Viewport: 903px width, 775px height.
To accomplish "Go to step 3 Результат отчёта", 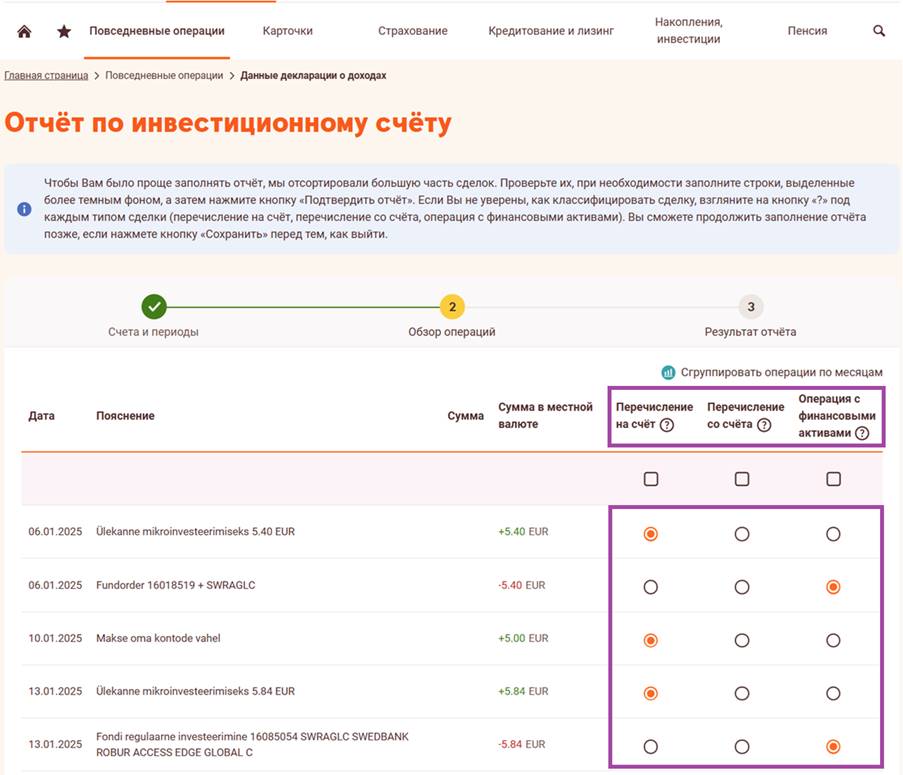I will coord(751,307).
